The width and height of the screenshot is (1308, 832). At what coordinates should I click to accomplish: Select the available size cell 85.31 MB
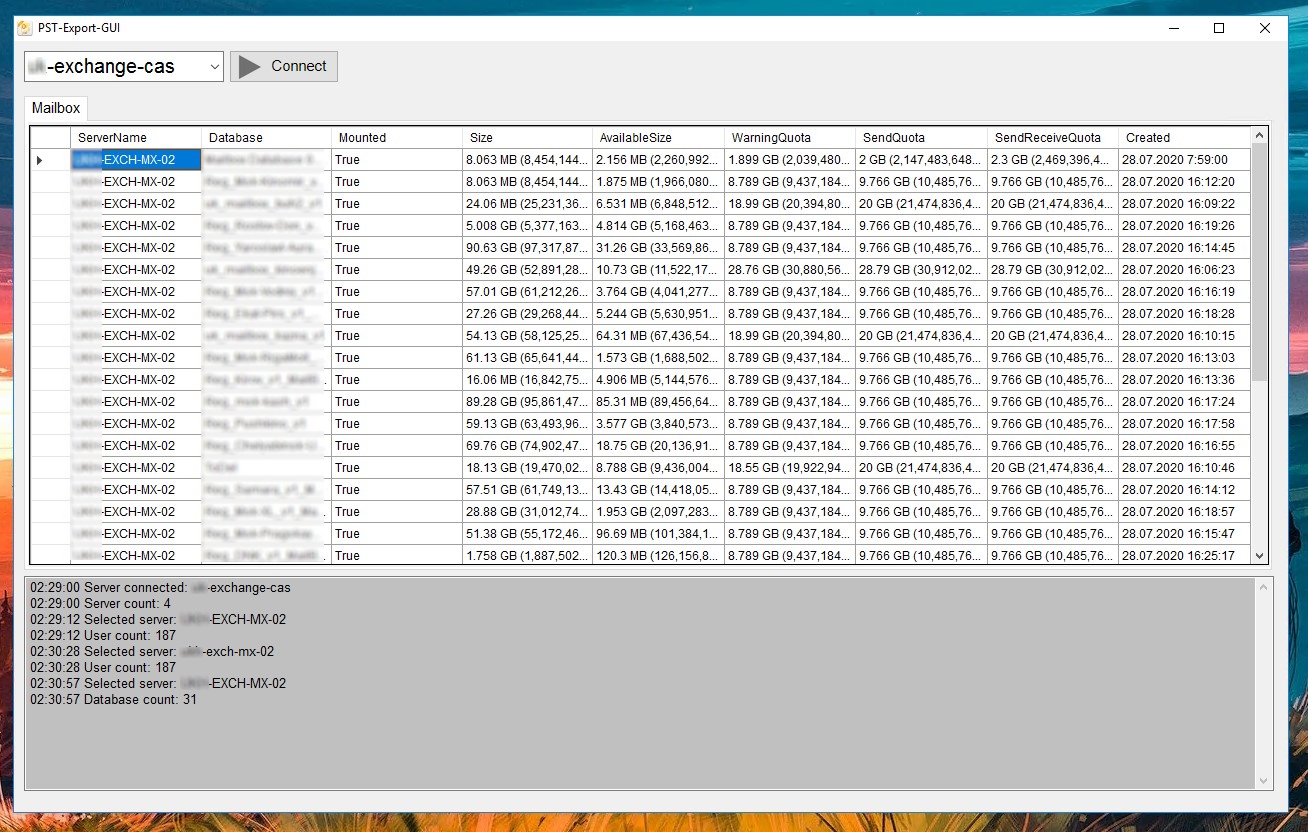pos(659,402)
